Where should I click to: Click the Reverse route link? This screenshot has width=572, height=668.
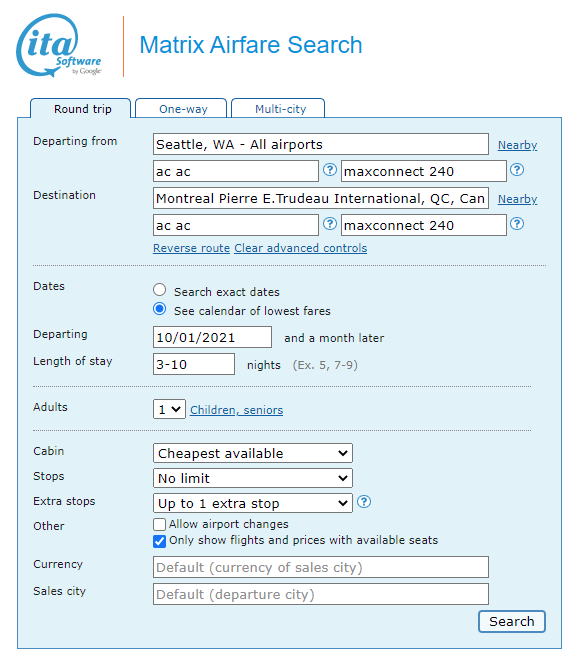[191, 248]
